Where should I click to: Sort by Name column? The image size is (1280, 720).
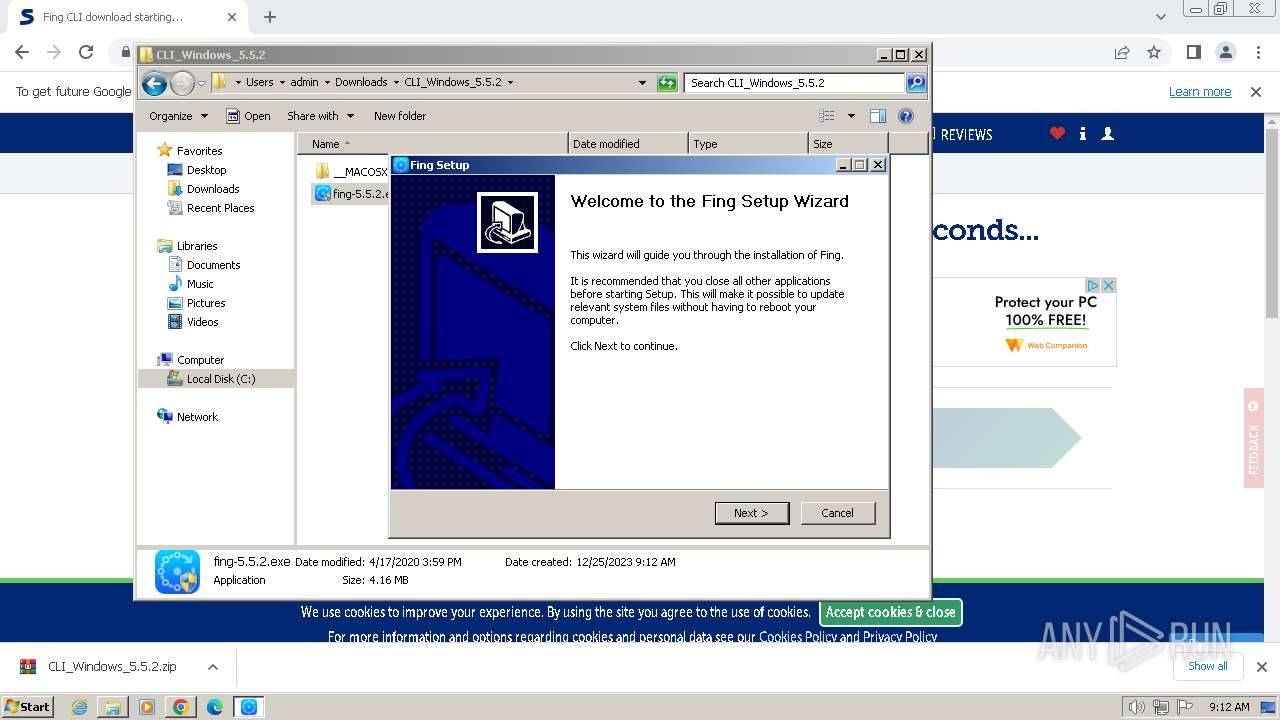(432, 144)
